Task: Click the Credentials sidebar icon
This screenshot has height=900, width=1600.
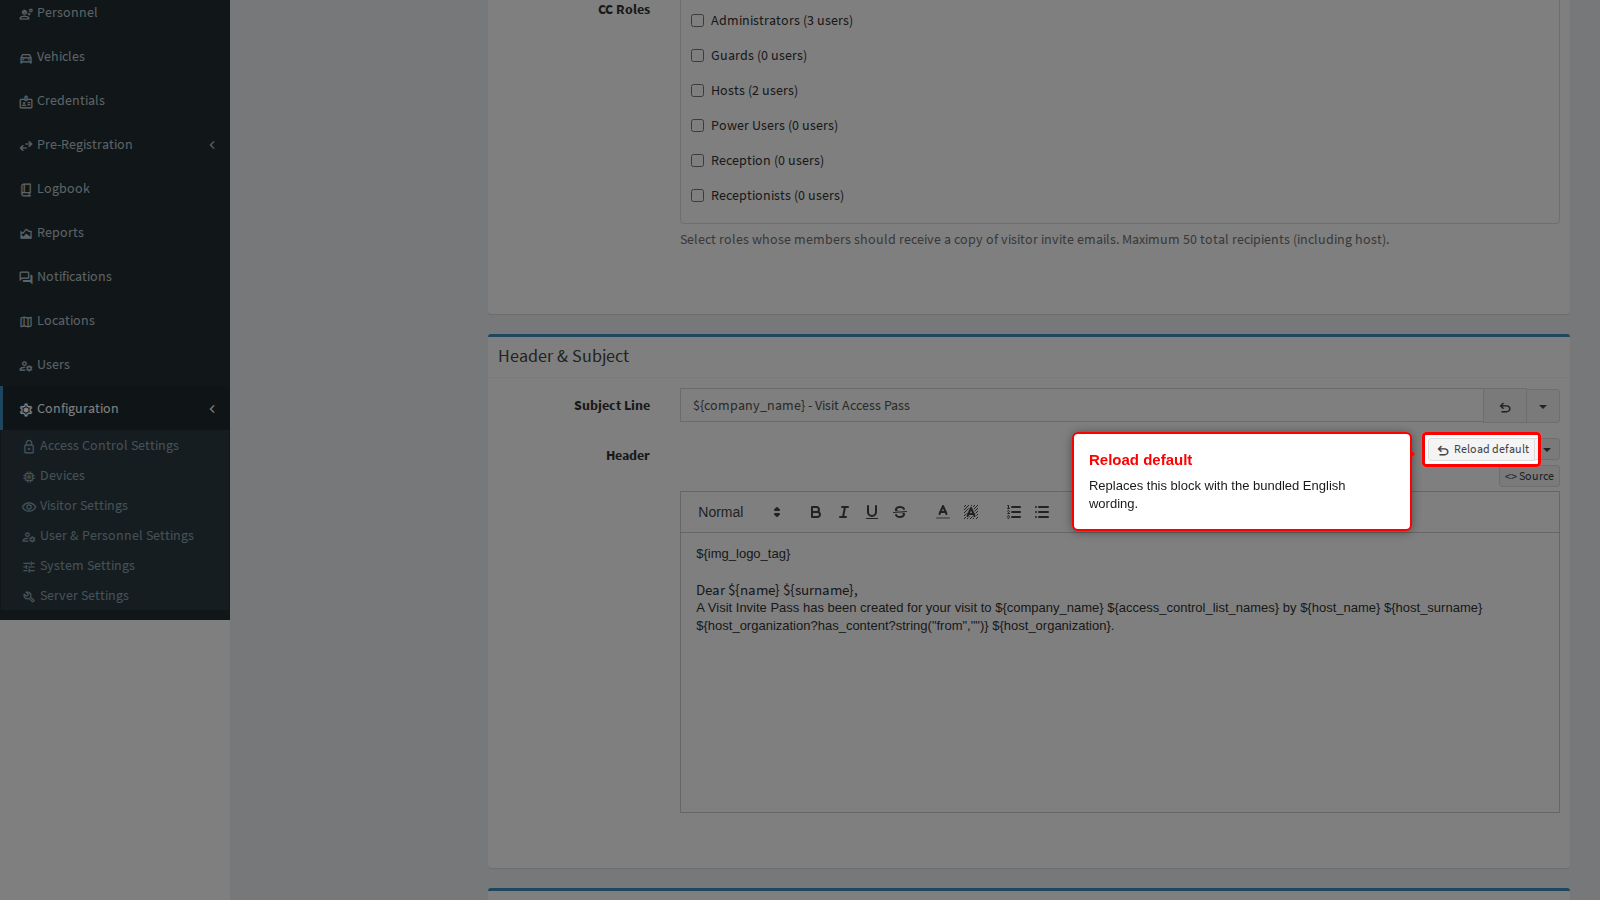Action: [x=26, y=102]
